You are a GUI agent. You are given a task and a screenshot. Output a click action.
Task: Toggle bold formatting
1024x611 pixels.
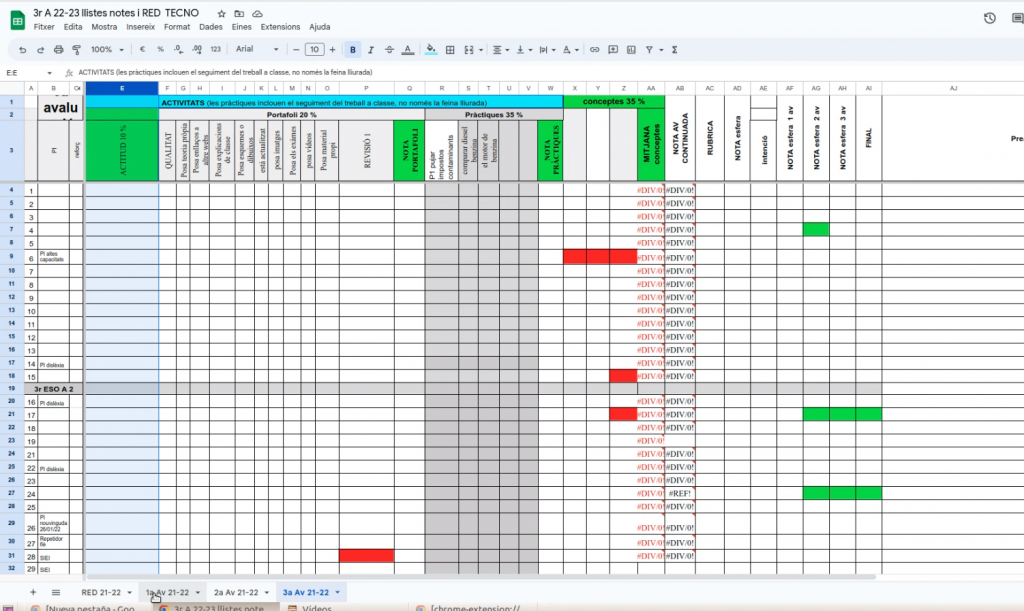pyautogui.click(x=354, y=49)
